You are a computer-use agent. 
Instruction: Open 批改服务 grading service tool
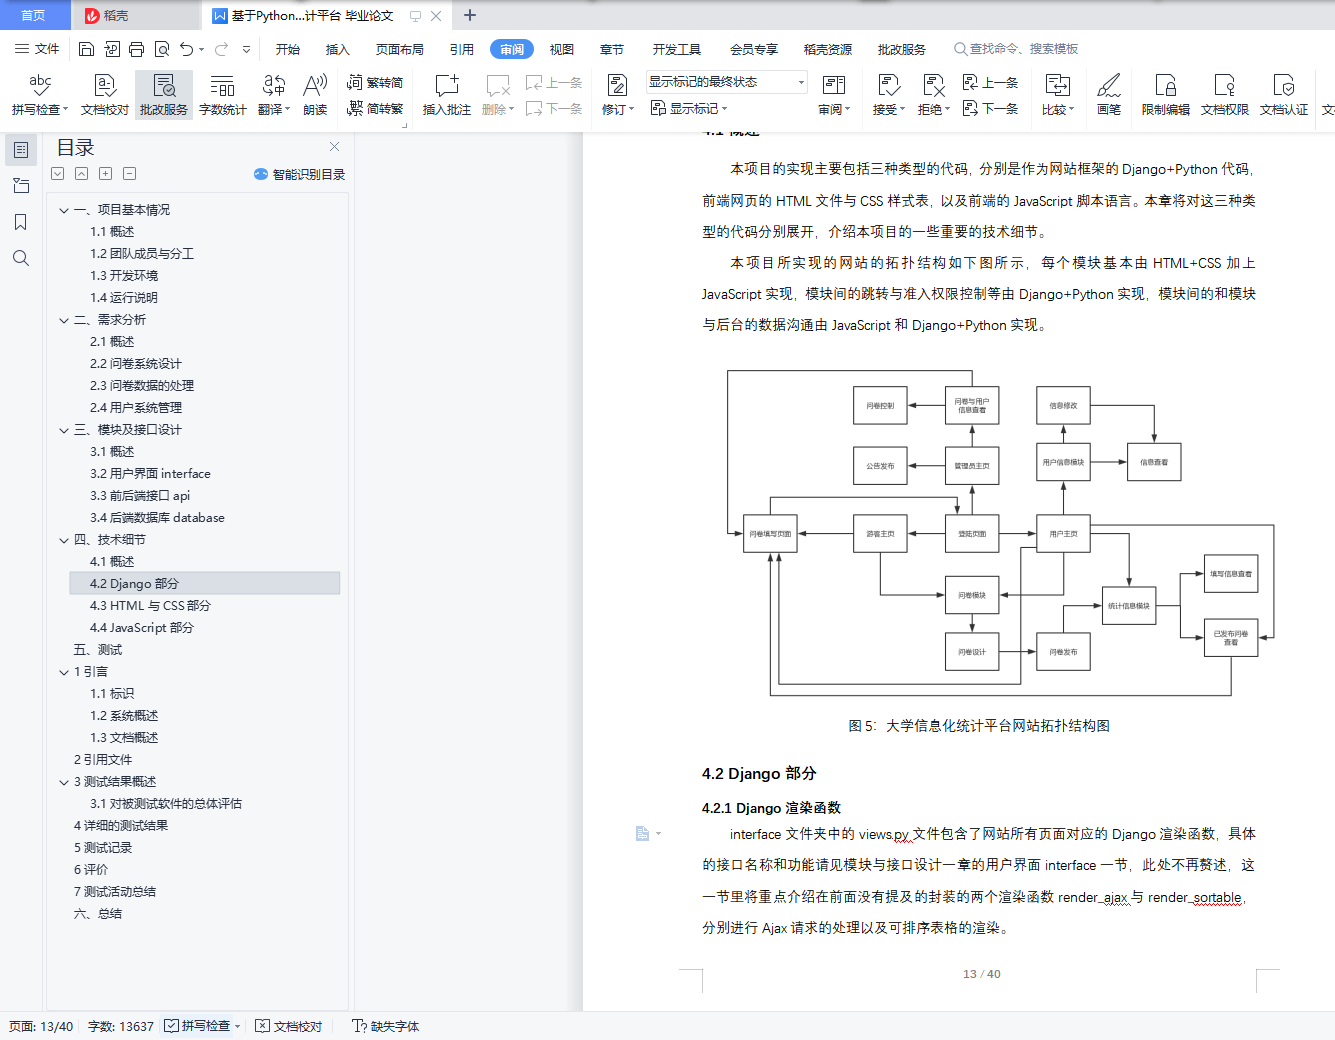tap(164, 95)
